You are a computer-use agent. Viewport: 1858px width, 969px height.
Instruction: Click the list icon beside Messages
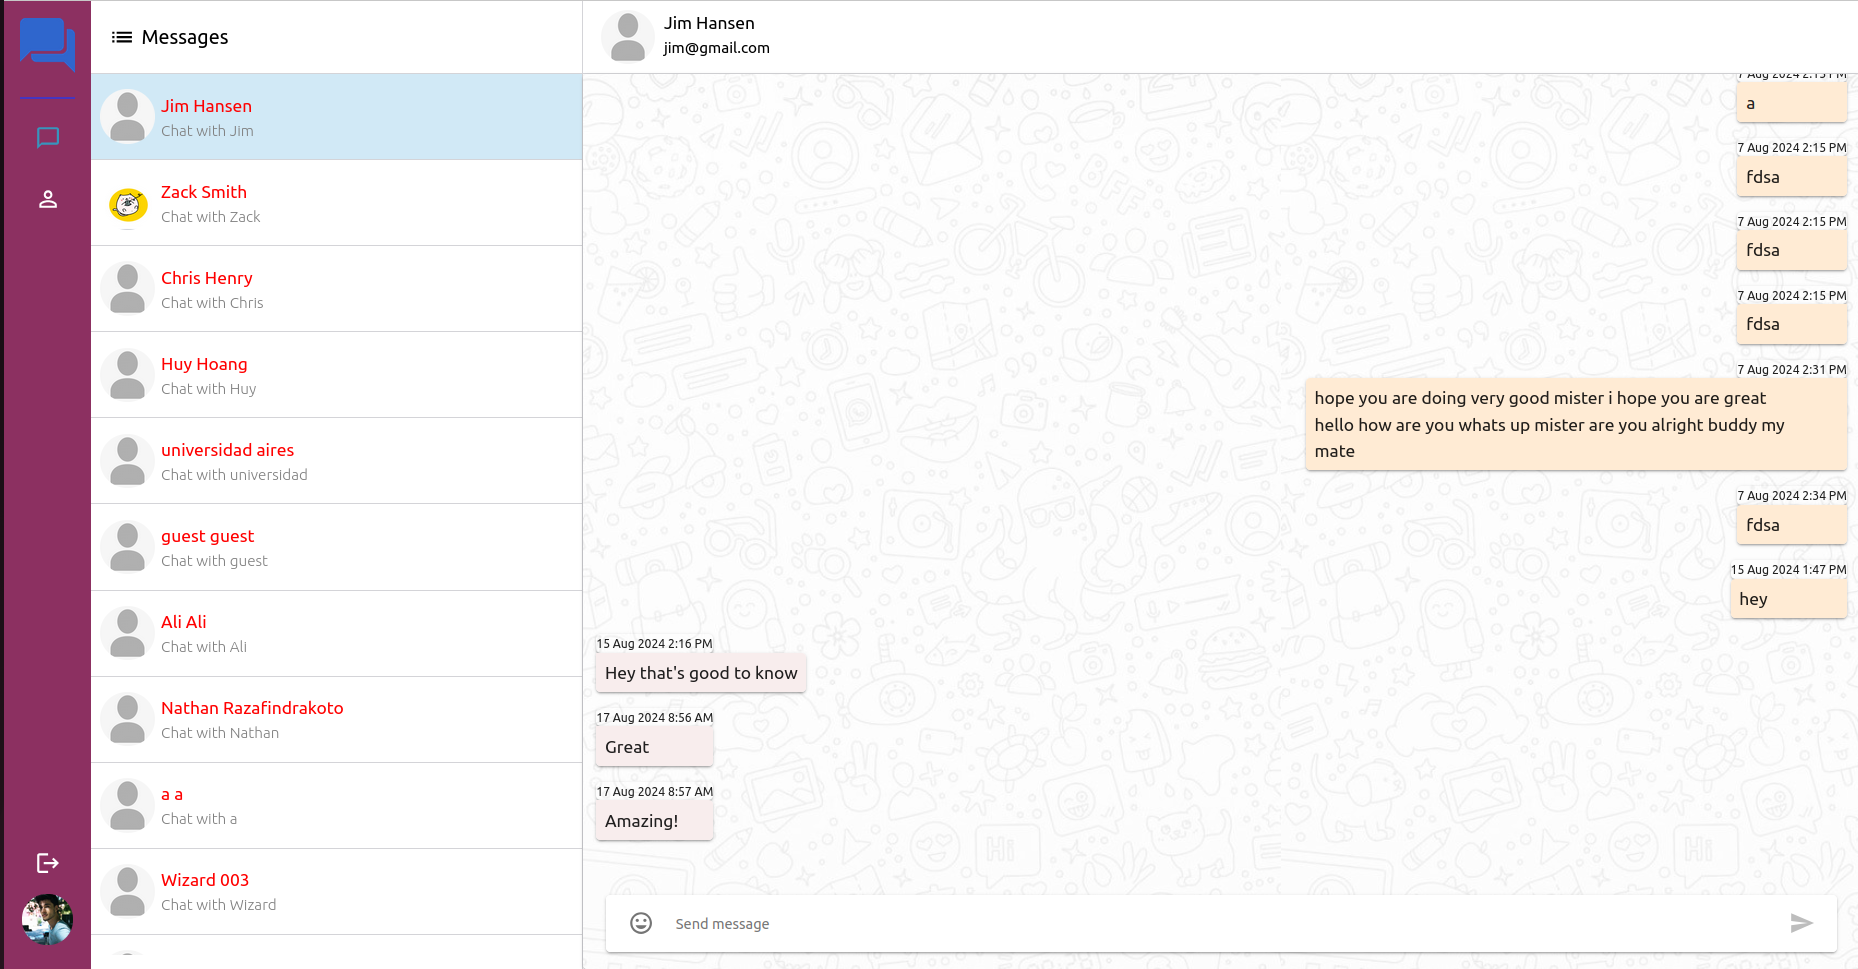122,37
